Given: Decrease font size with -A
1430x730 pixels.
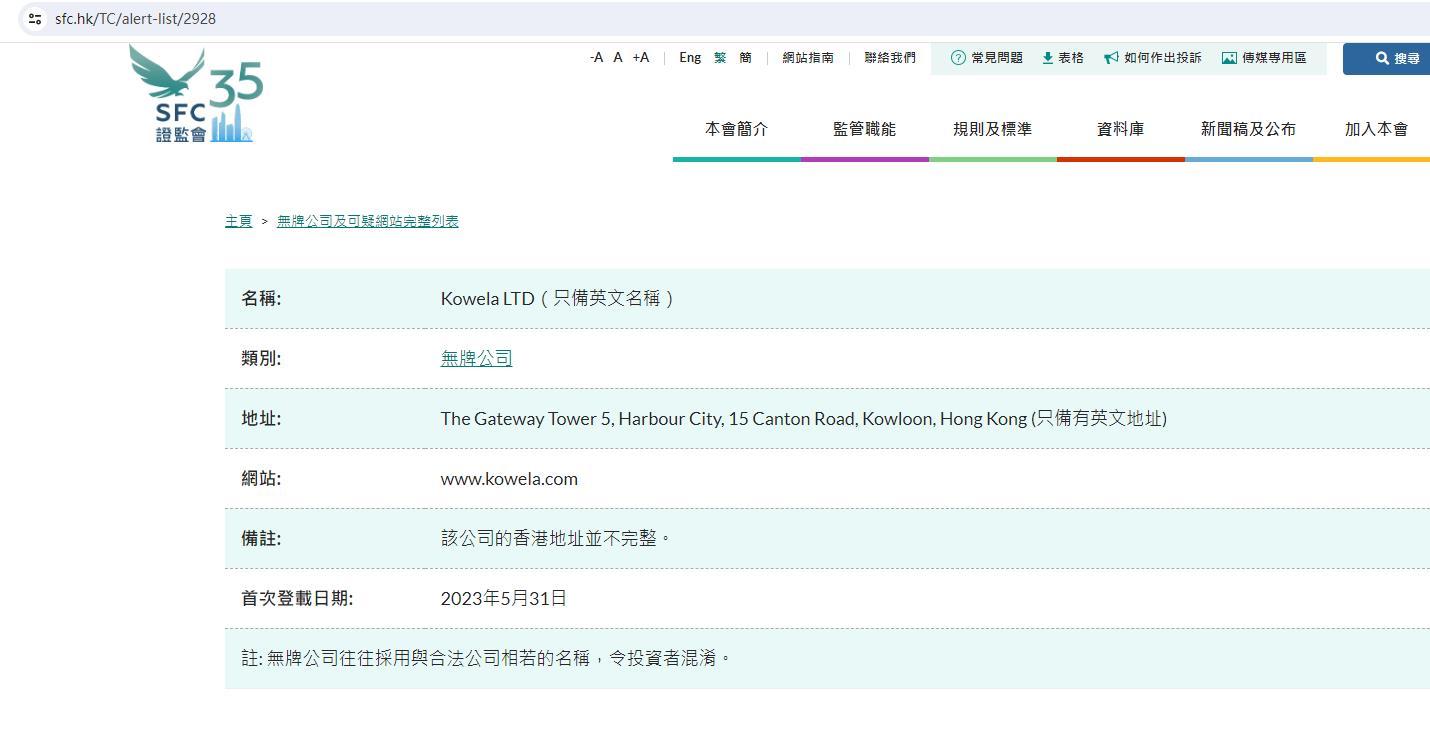Looking at the screenshot, I should [x=596, y=58].
